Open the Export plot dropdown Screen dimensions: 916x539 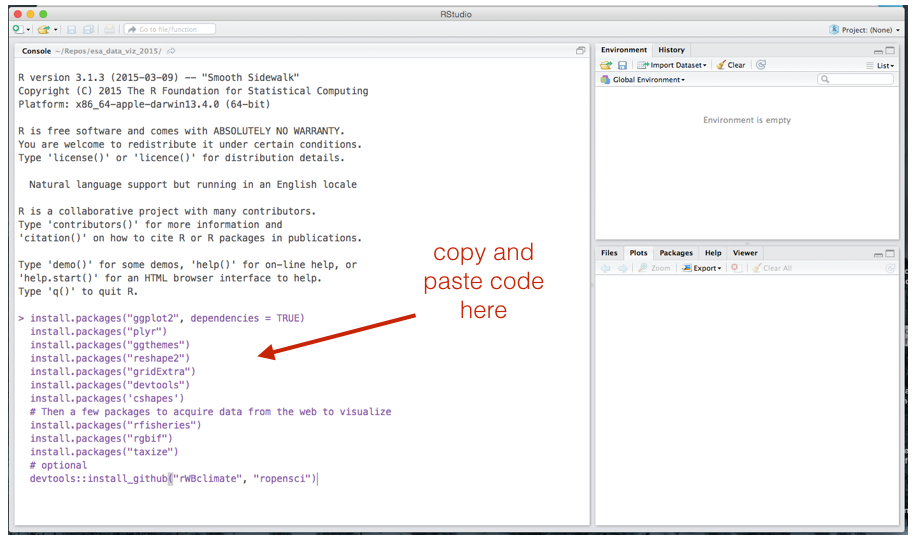tap(702, 268)
